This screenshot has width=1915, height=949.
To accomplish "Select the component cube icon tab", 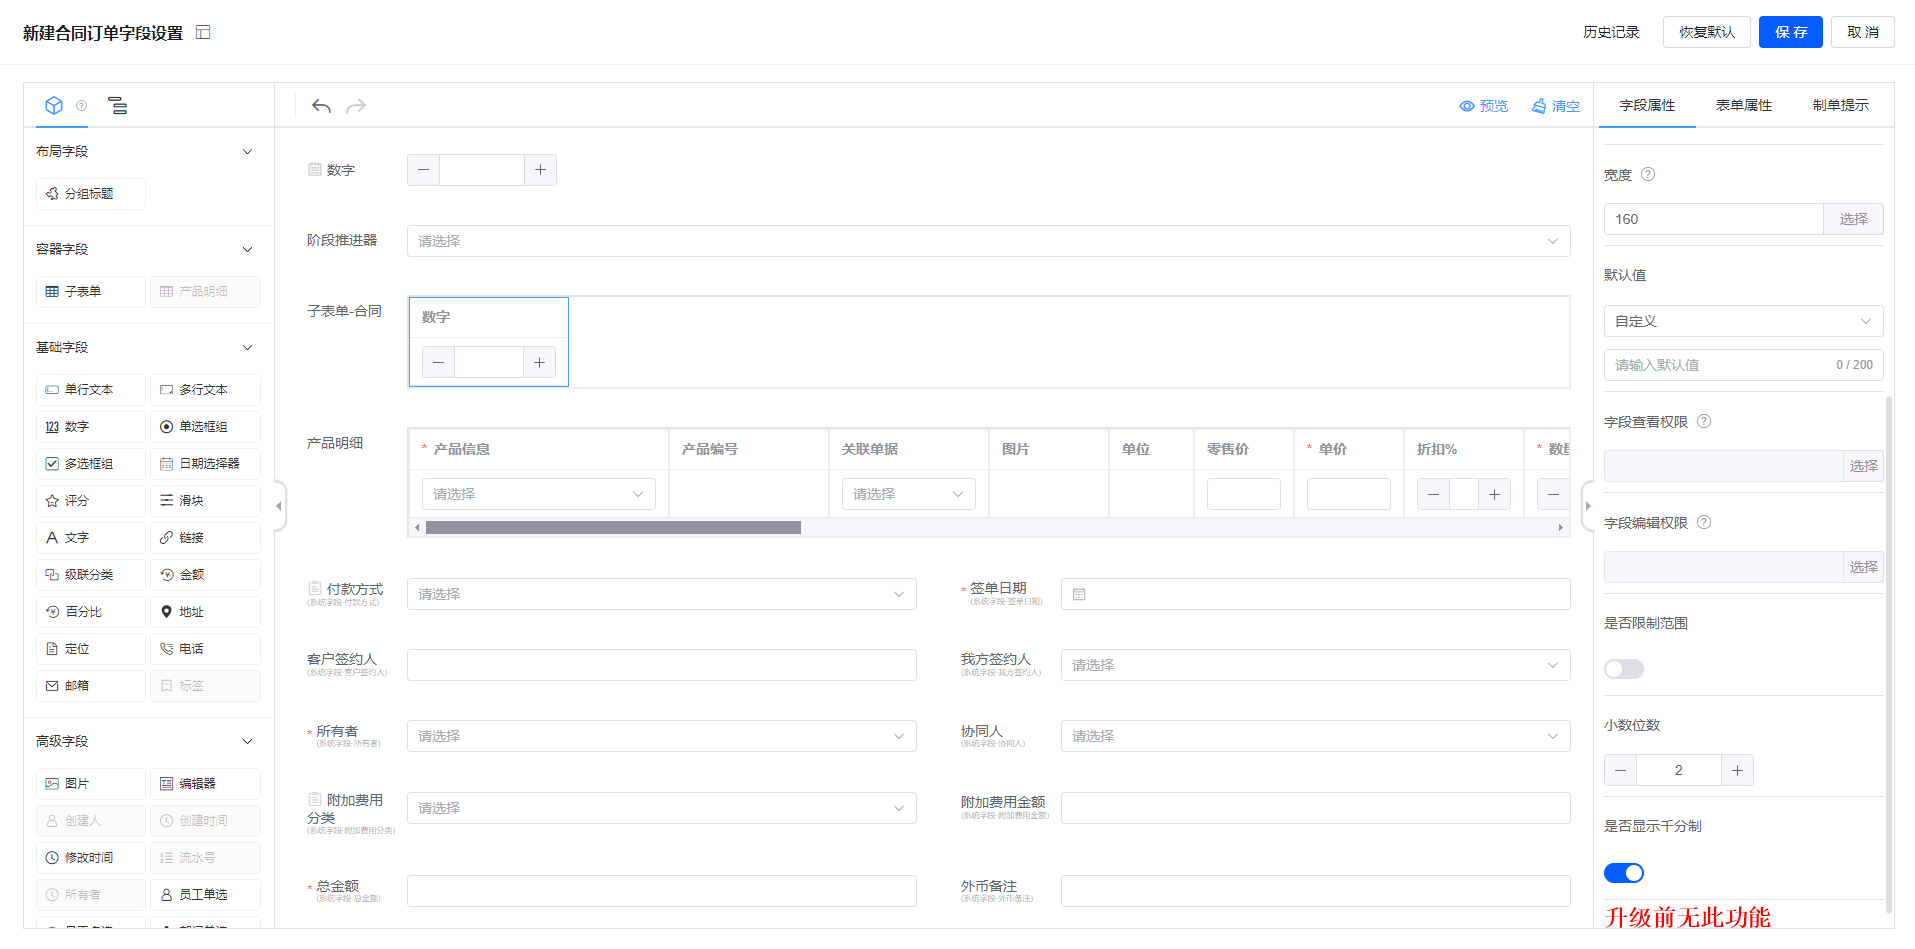I will point(54,106).
